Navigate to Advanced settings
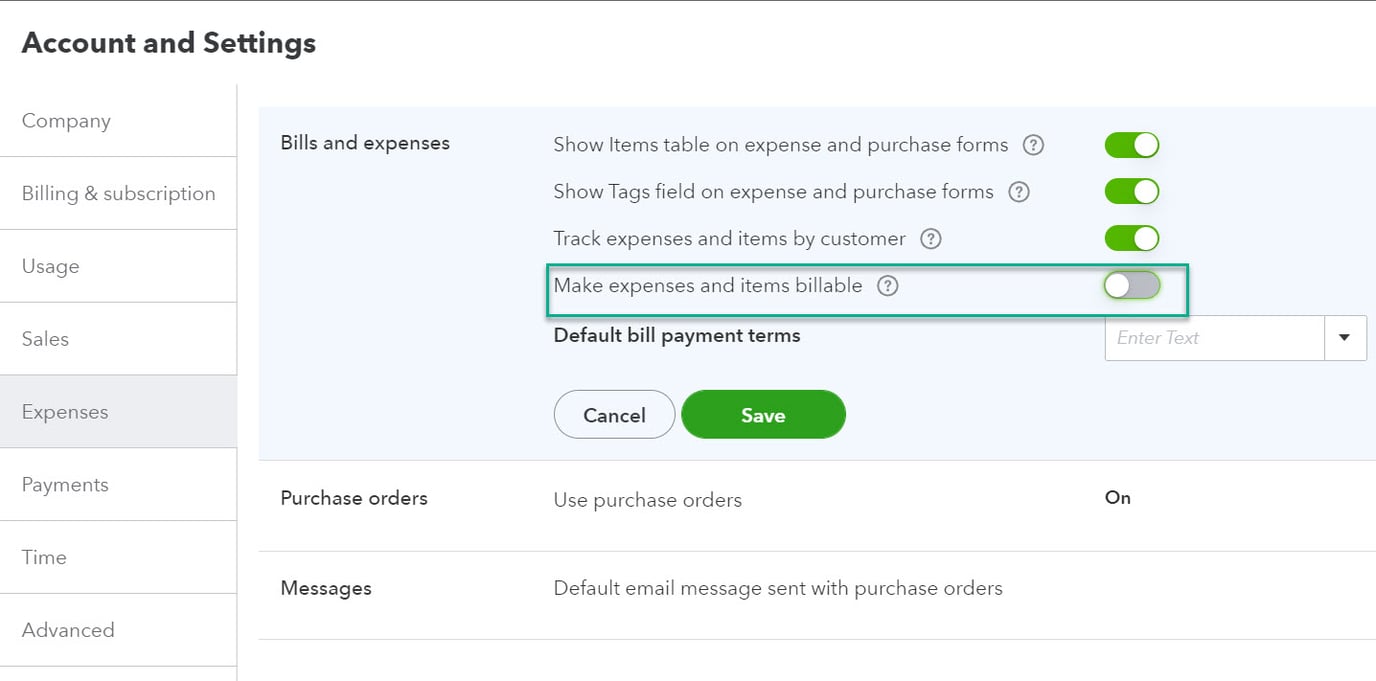The image size is (1376, 681). [x=67, y=630]
